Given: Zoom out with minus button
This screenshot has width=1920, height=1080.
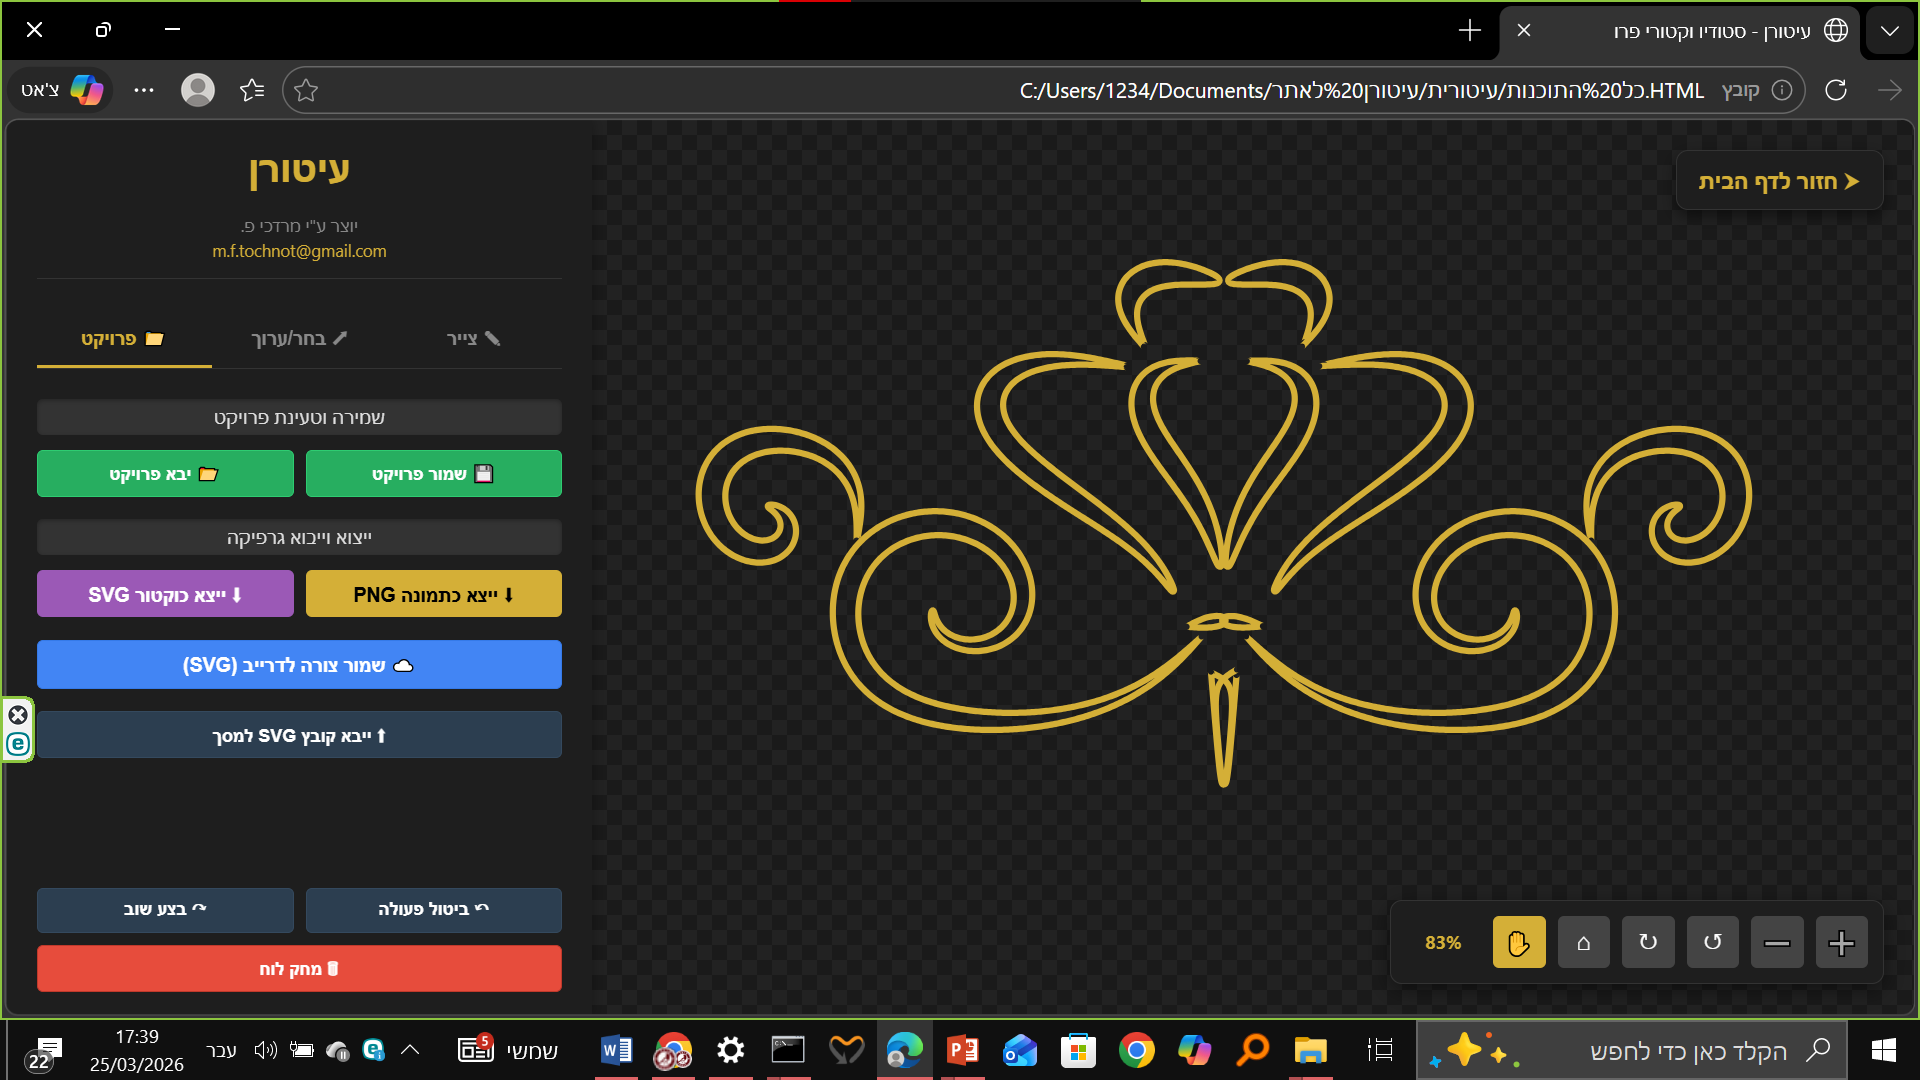Looking at the screenshot, I should 1777,942.
